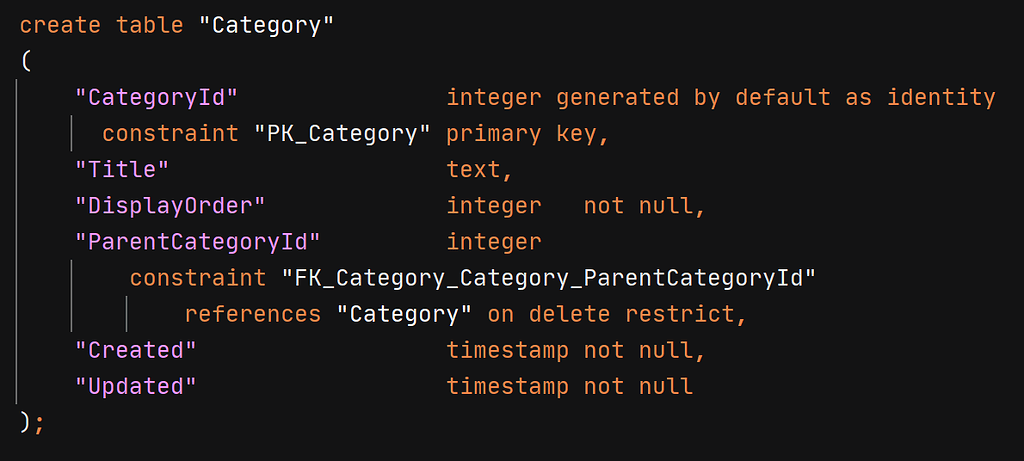Screen dimensions: 1024x461
Task: Click the "create" keyword on the first line
Action: (x=60, y=26)
